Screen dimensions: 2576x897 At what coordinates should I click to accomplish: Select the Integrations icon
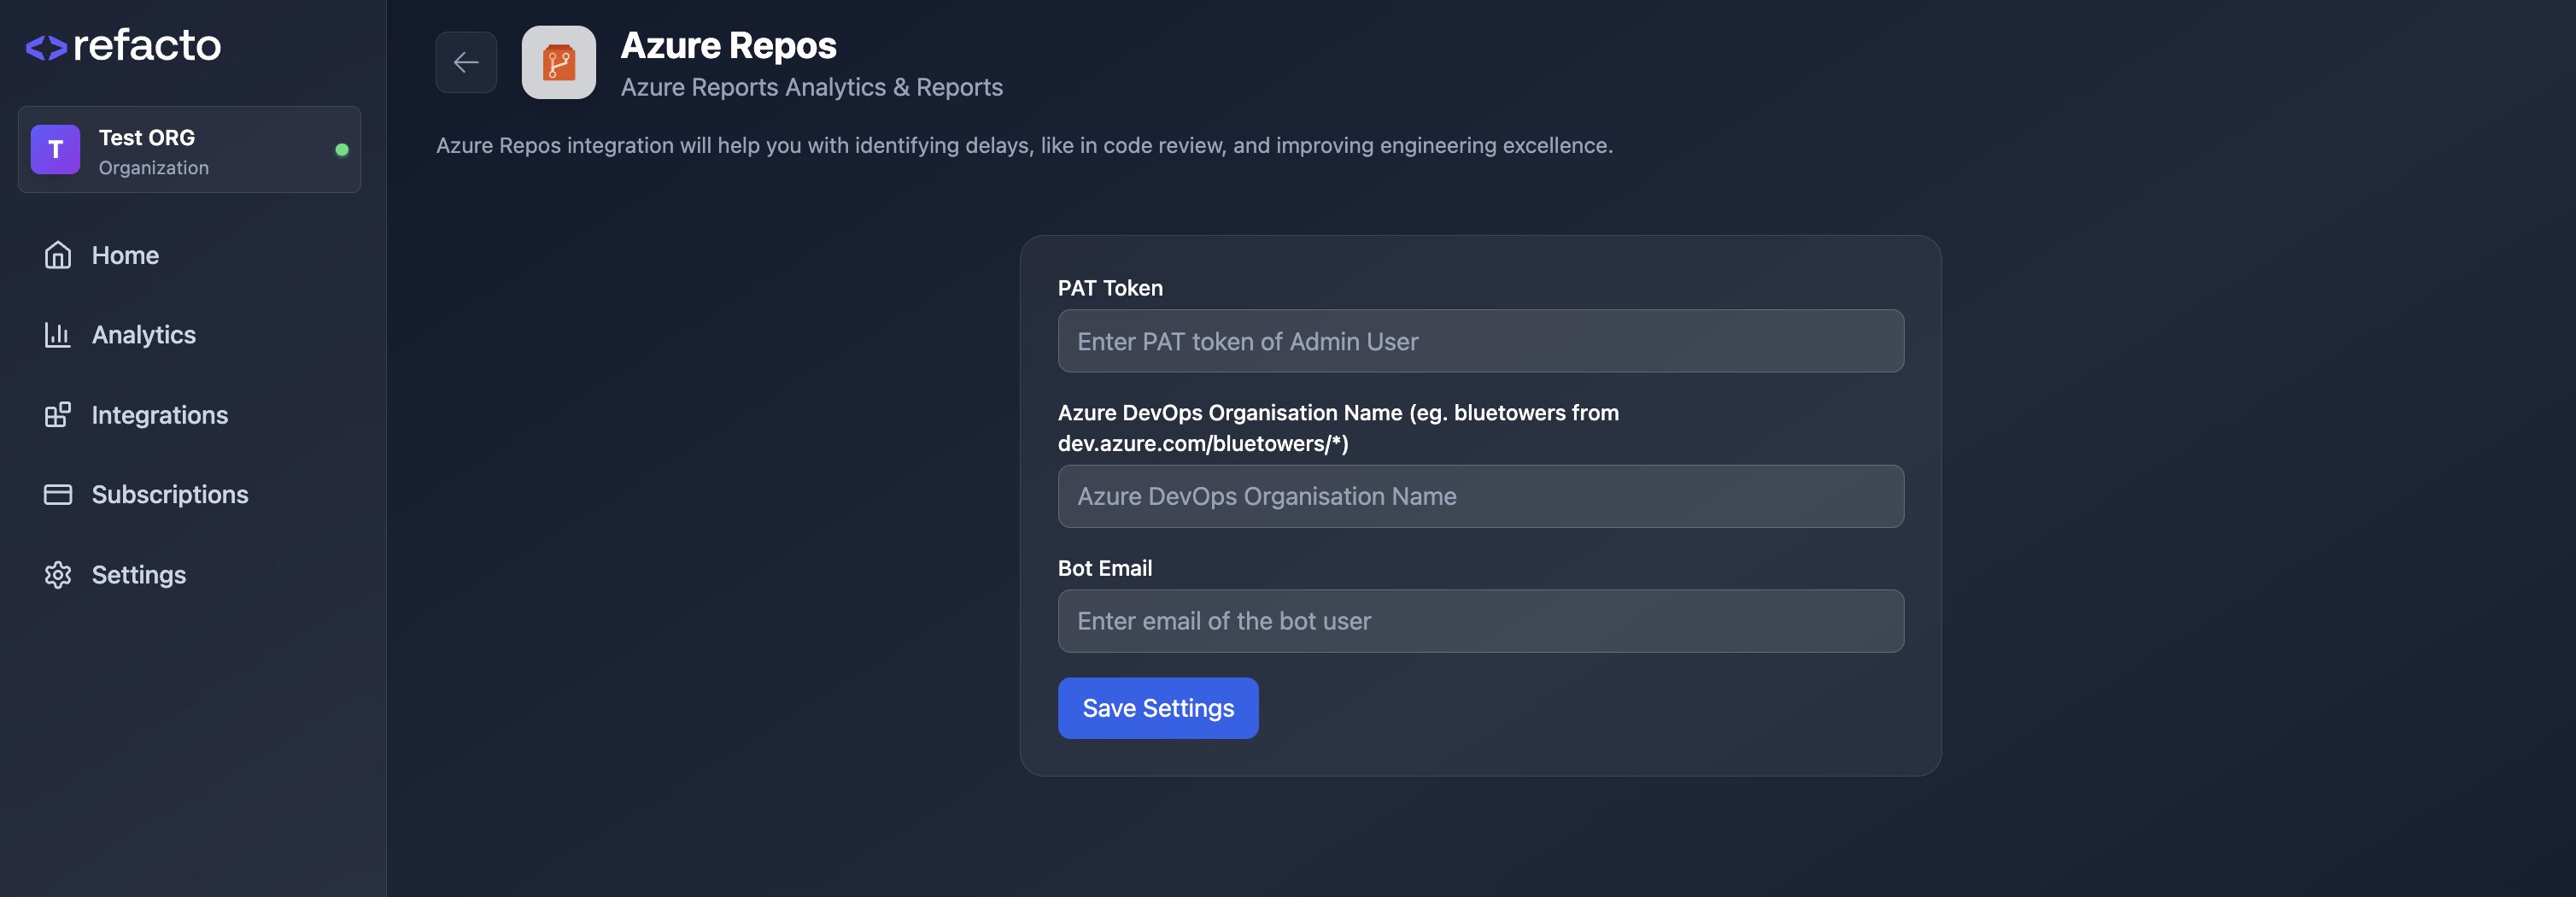pyautogui.click(x=58, y=414)
